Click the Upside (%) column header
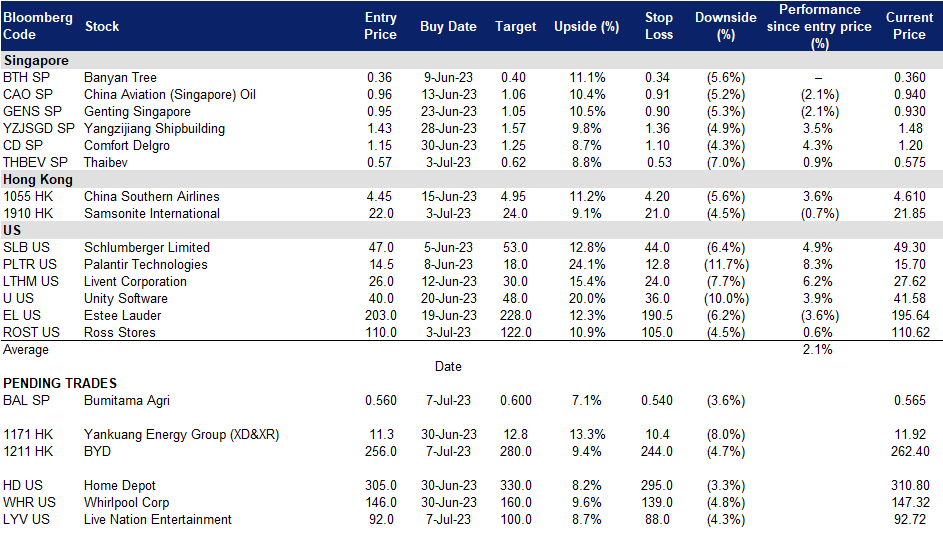This screenshot has width=943, height=545. coord(586,26)
